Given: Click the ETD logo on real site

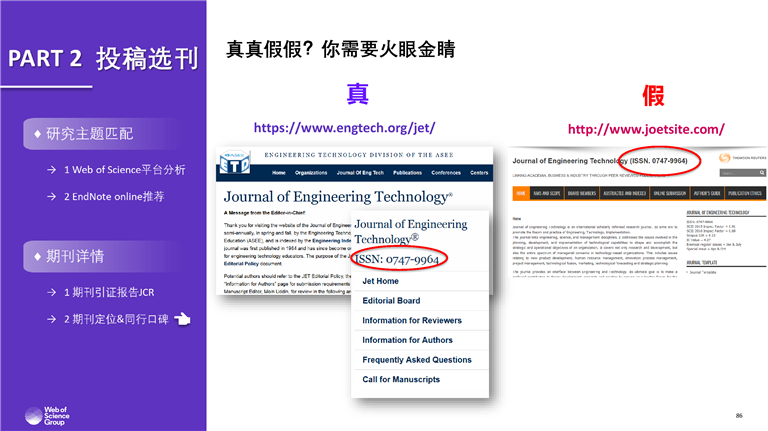Looking at the screenshot, I should (x=234, y=163).
